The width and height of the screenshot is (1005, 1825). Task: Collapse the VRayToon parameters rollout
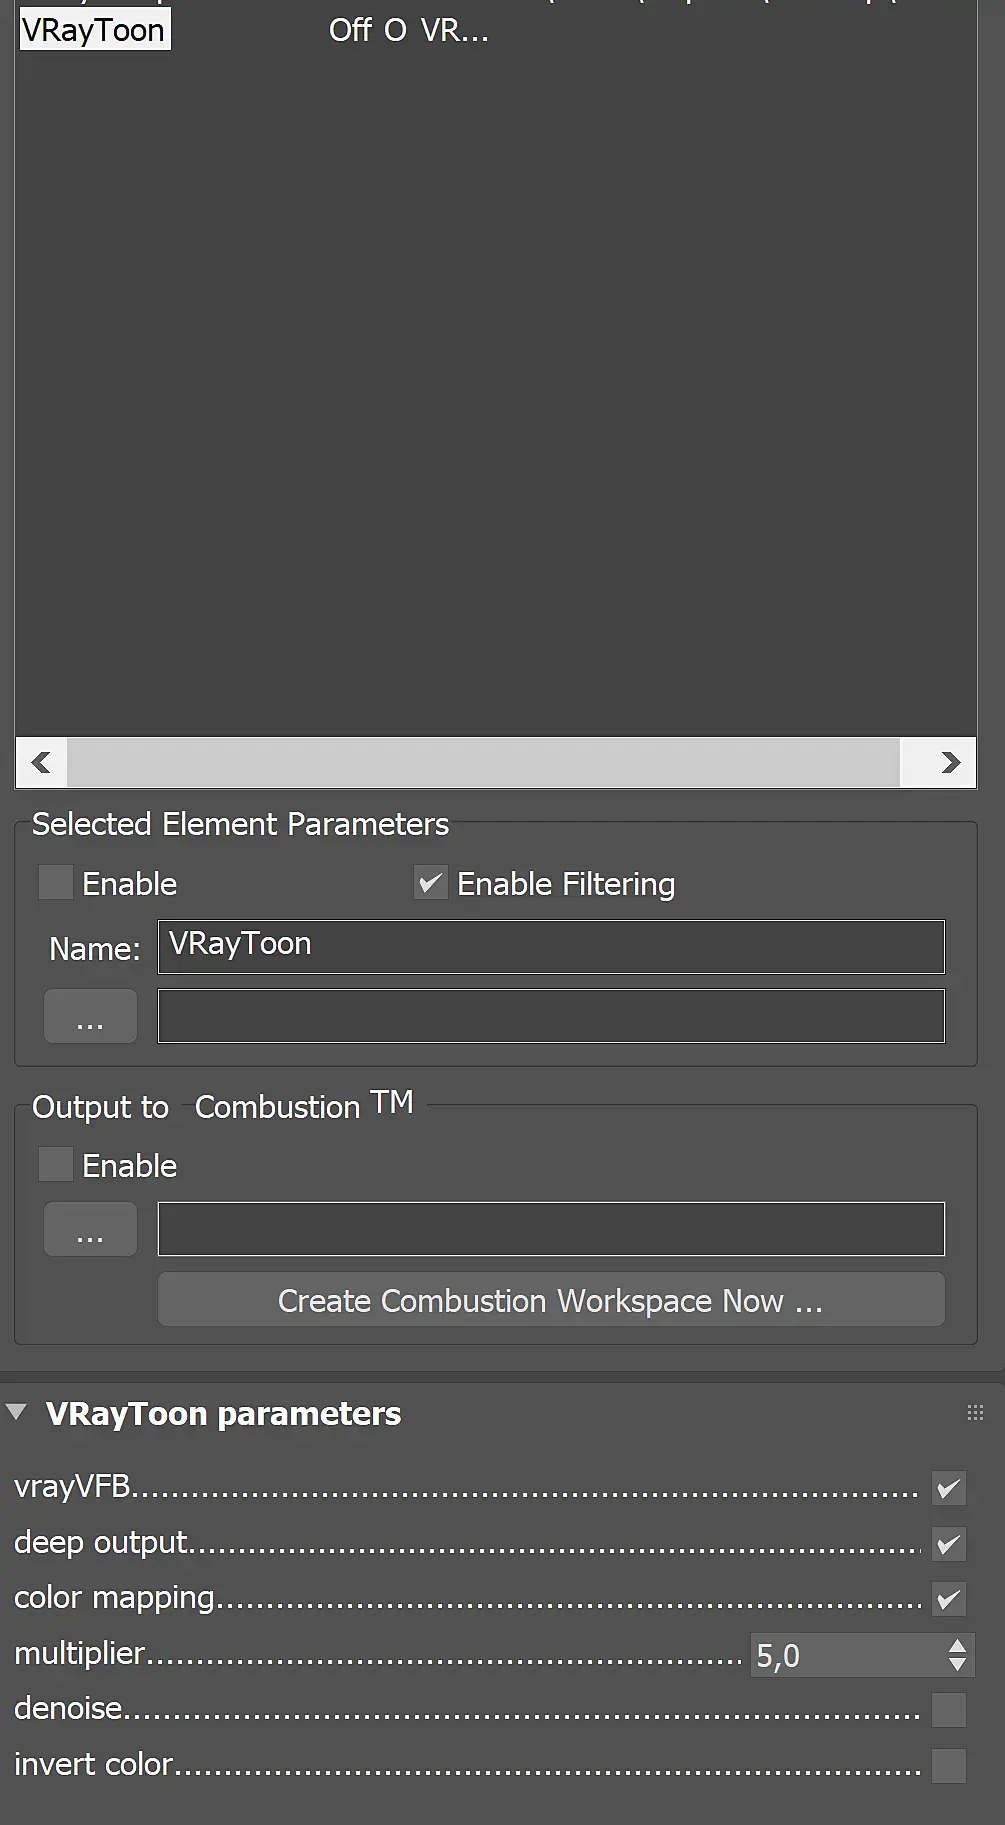17,1413
